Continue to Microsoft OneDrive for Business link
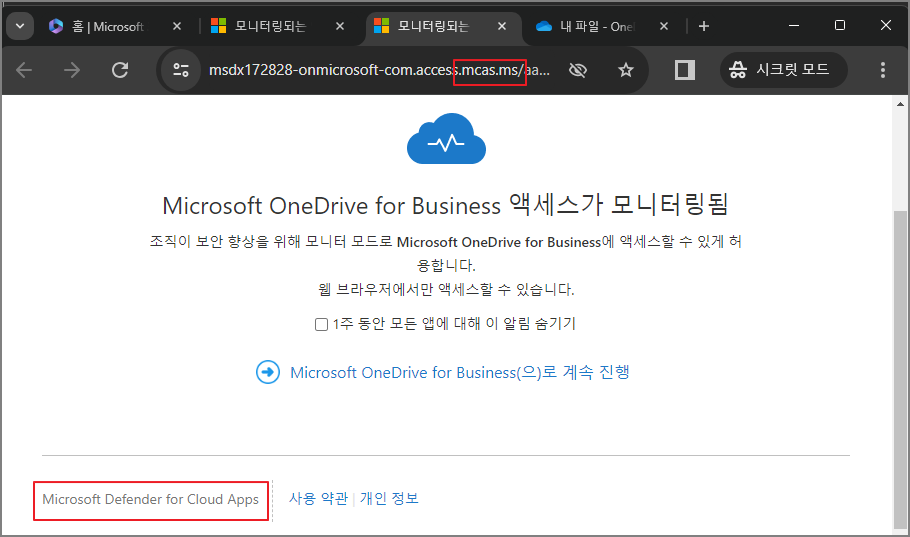910x537 pixels. coord(460,372)
